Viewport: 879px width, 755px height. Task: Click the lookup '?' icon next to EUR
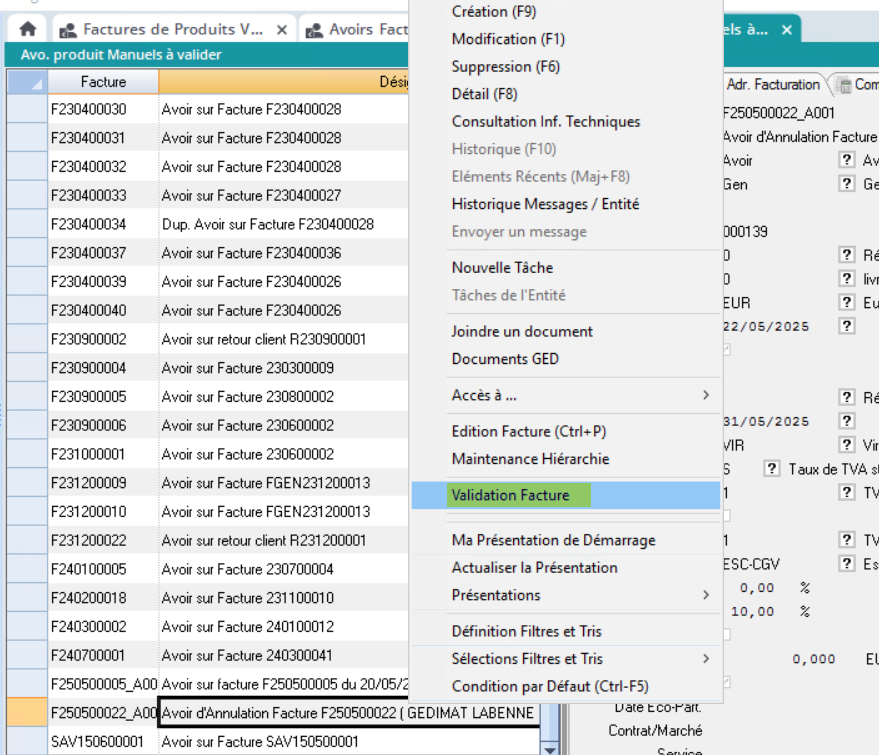click(847, 302)
